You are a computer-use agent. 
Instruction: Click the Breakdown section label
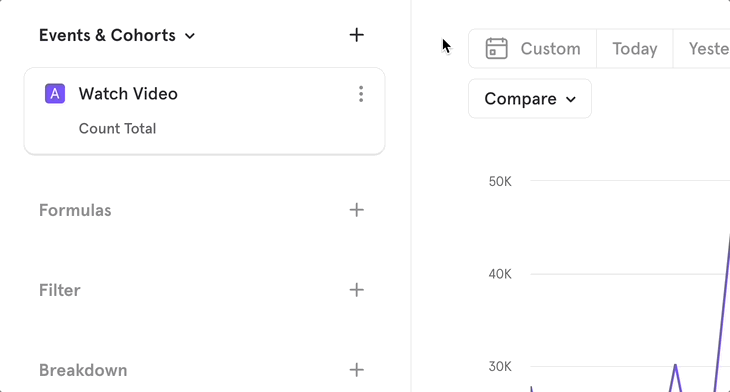[83, 371]
